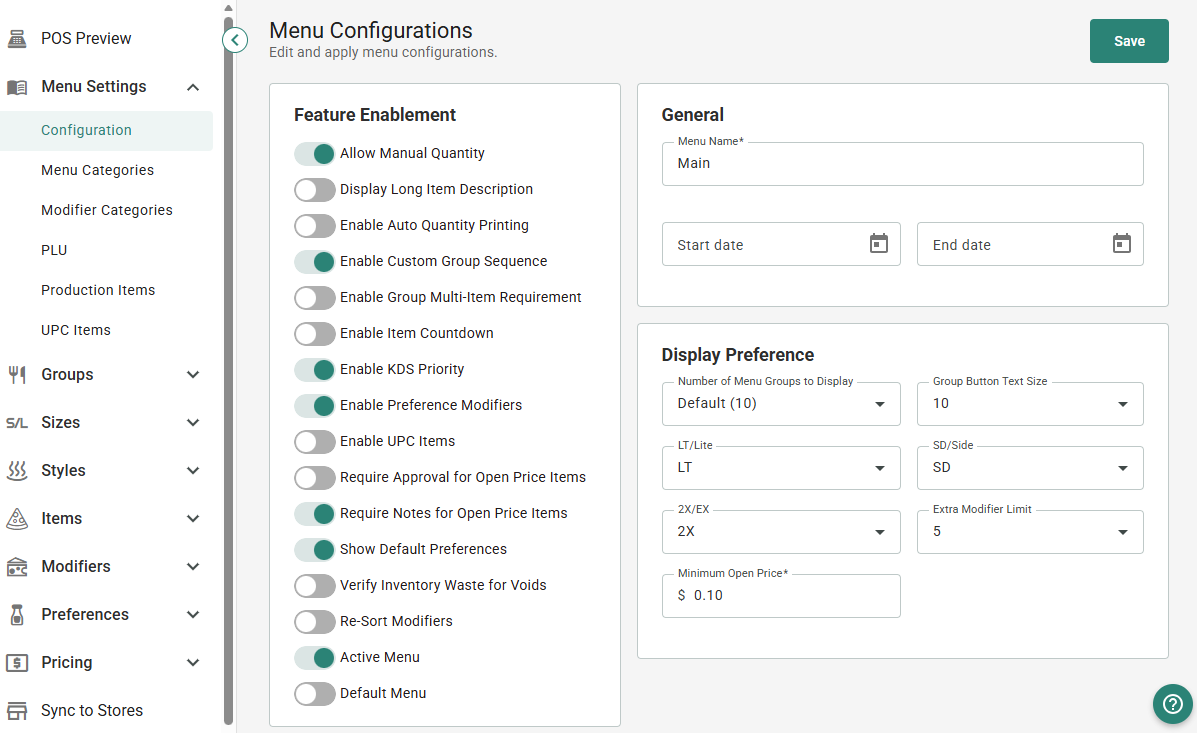Click the Menu Settings book icon

click(17, 87)
